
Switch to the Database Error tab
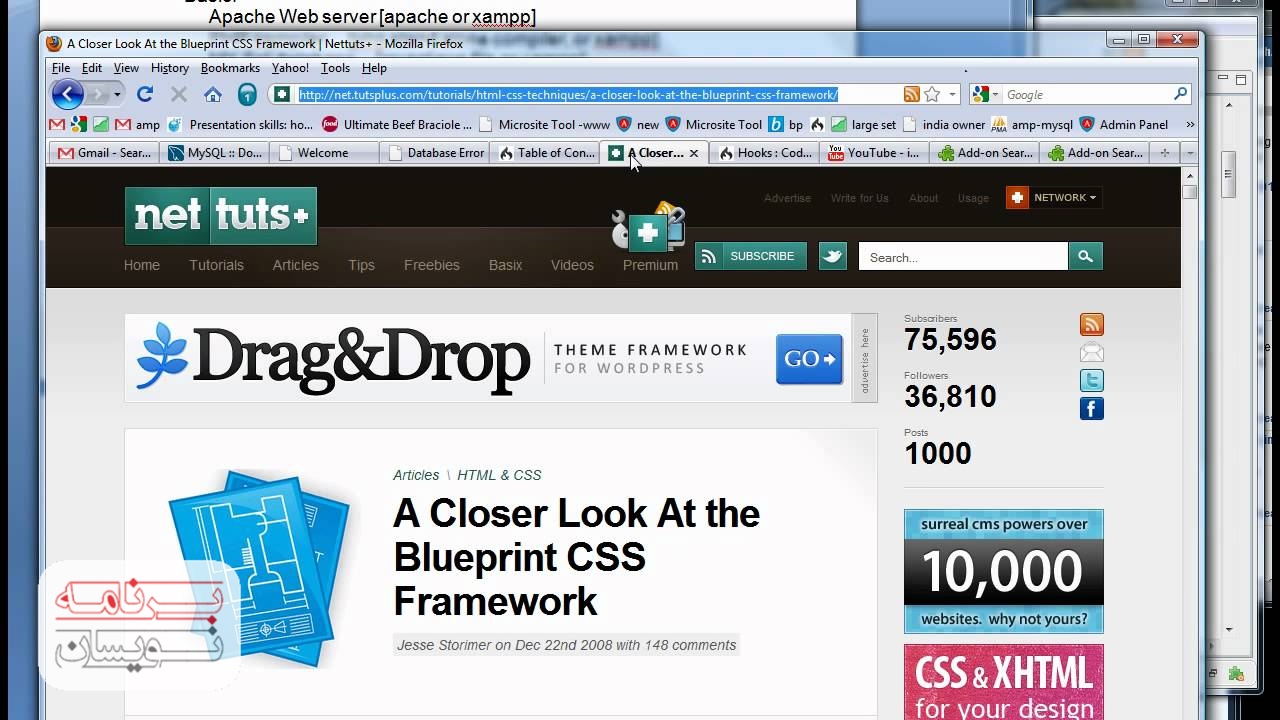point(434,153)
